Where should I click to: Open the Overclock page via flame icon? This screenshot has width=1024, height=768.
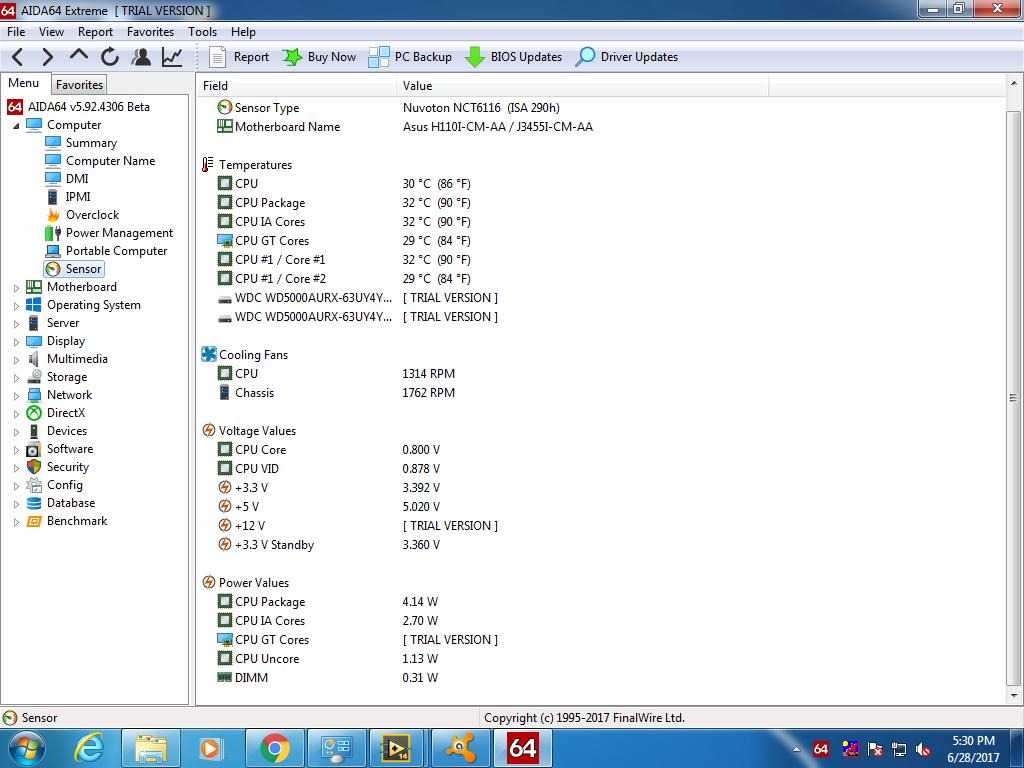click(x=53, y=215)
